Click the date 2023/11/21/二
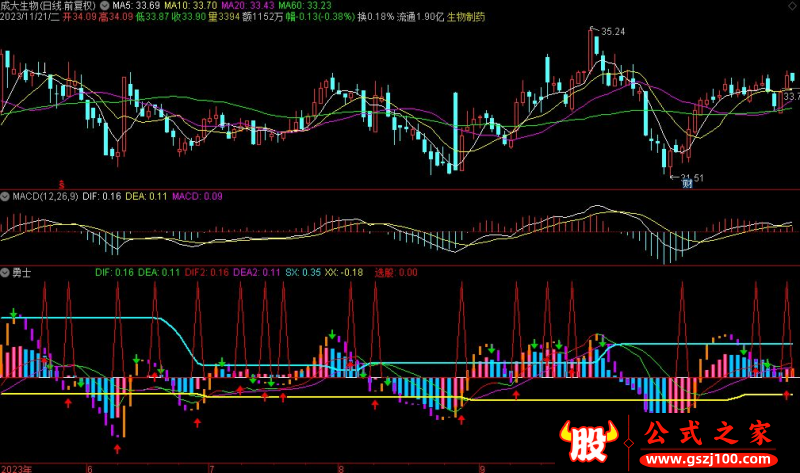This screenshot has height=473, width=800. 30,17
